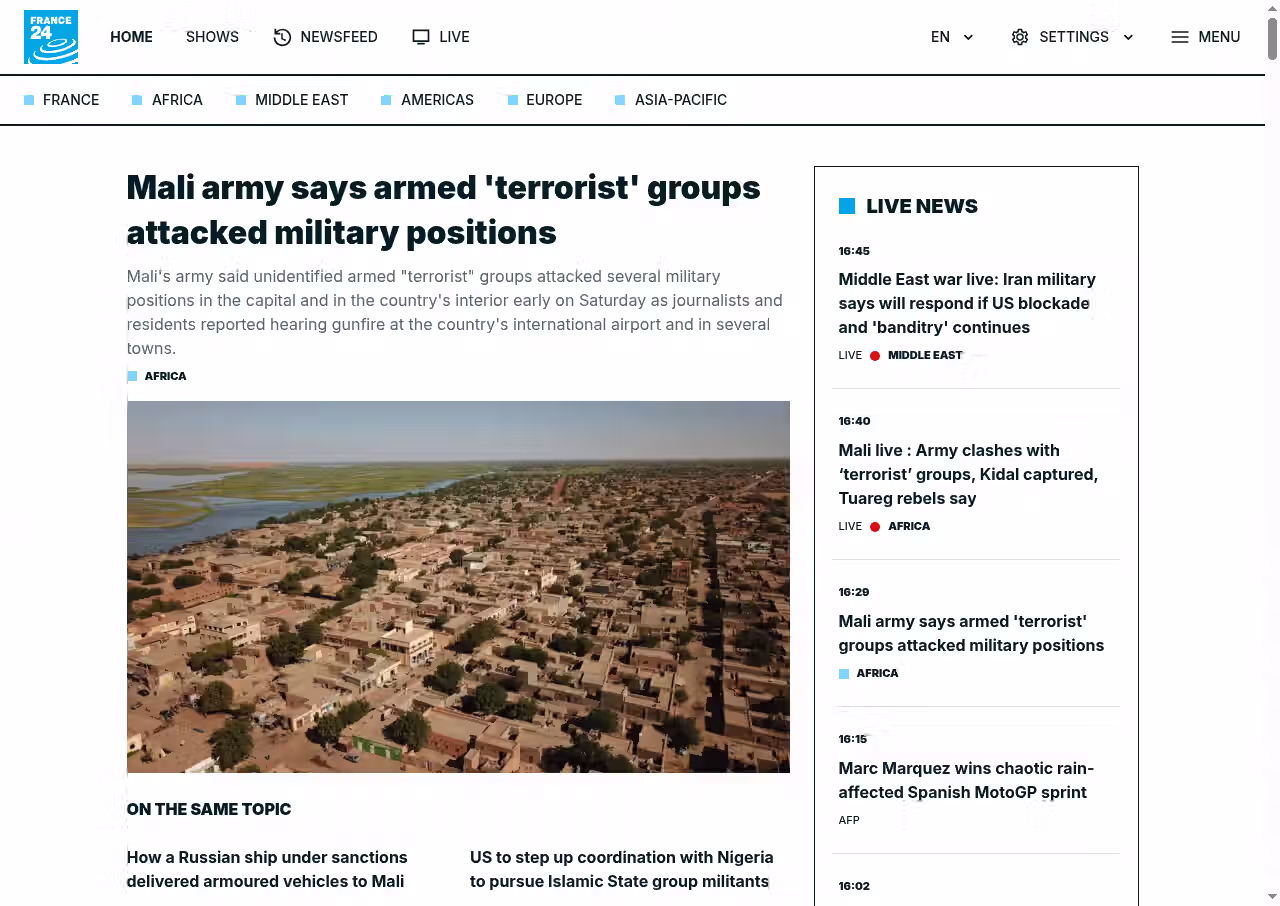Click the Settings gear icon
1280x906 pixels.
[x=1019, y=37]
